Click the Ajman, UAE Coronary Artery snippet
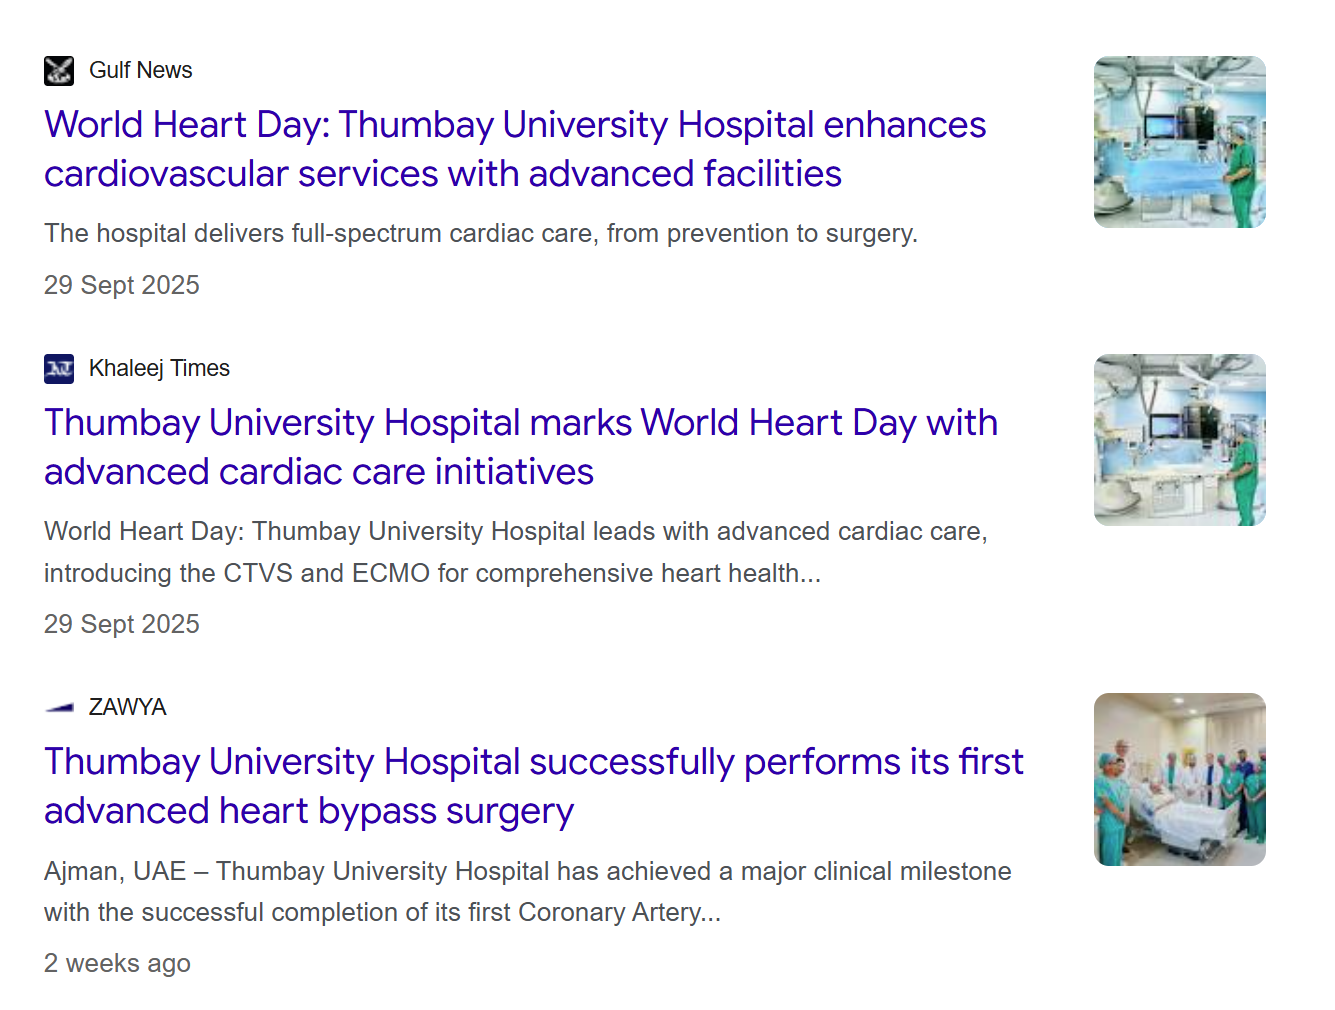 point(527,872)
